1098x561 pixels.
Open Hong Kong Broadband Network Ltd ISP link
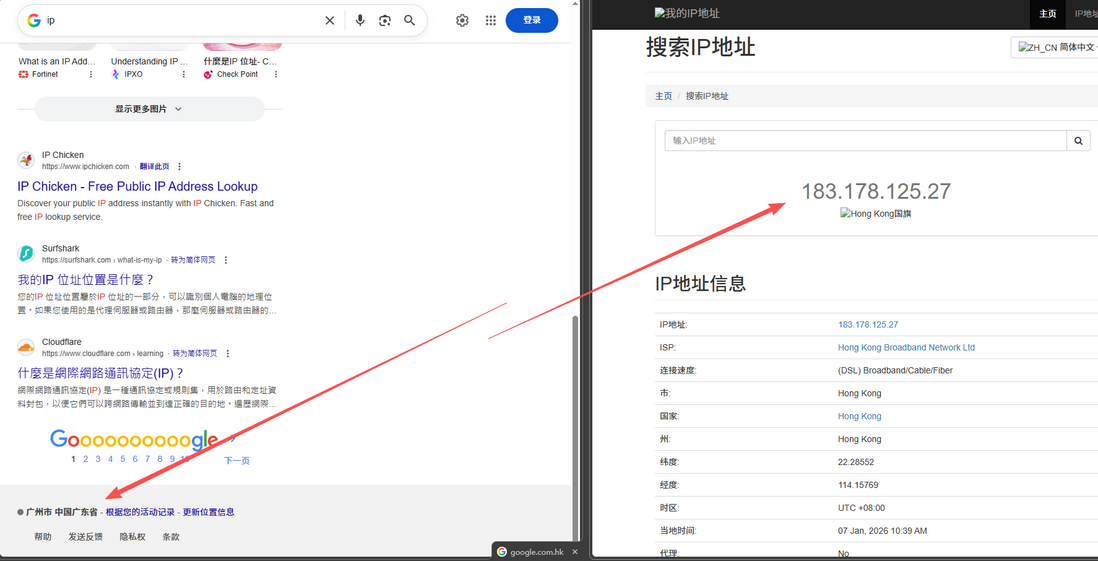(x=906, y=348)
